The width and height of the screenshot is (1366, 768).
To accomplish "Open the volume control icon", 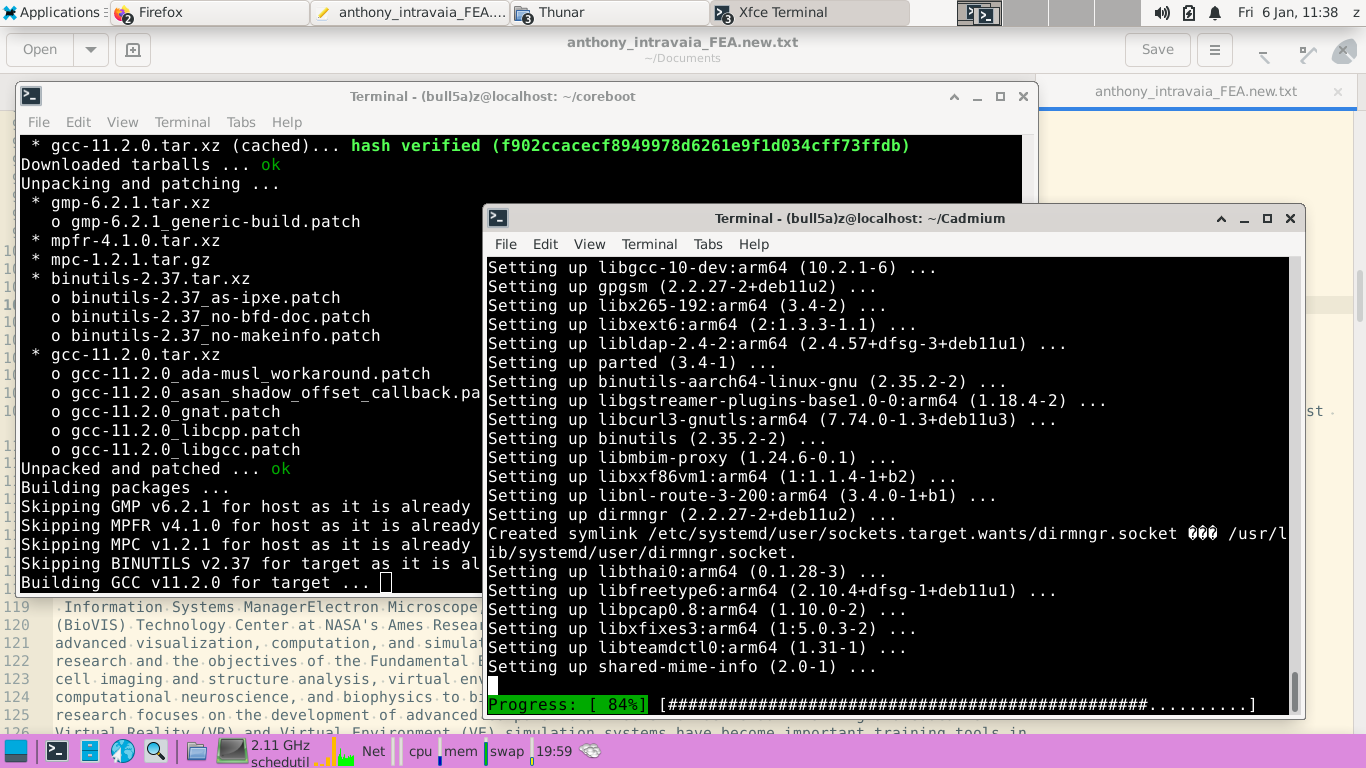I will 1162,13.
